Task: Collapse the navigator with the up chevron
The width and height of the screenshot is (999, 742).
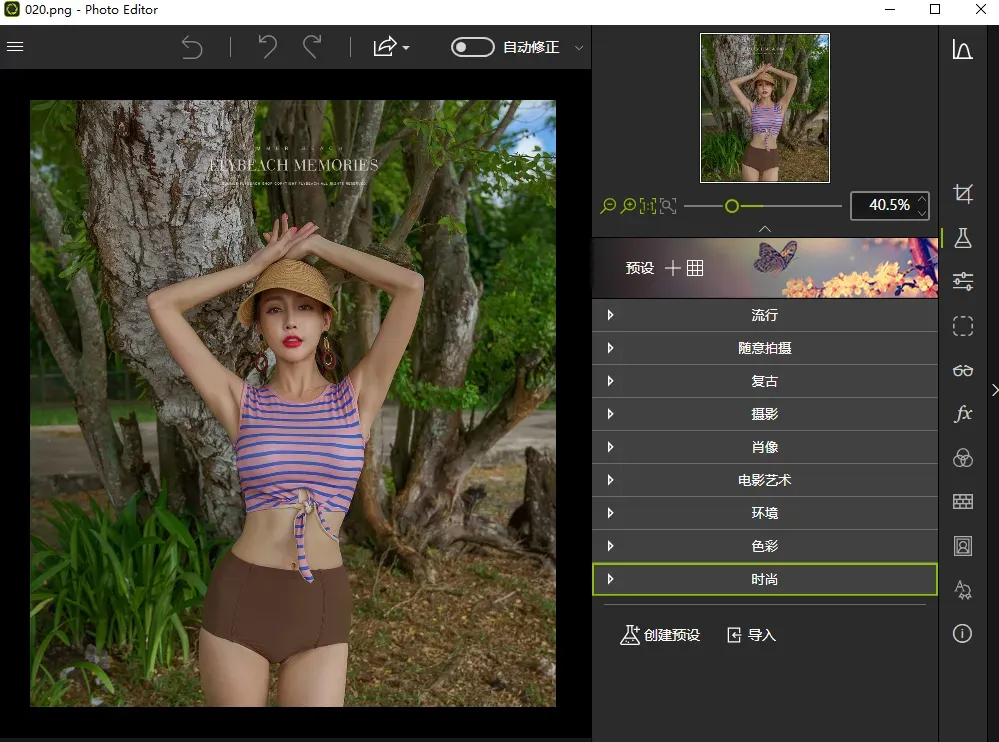Action: tap(765, 229)
